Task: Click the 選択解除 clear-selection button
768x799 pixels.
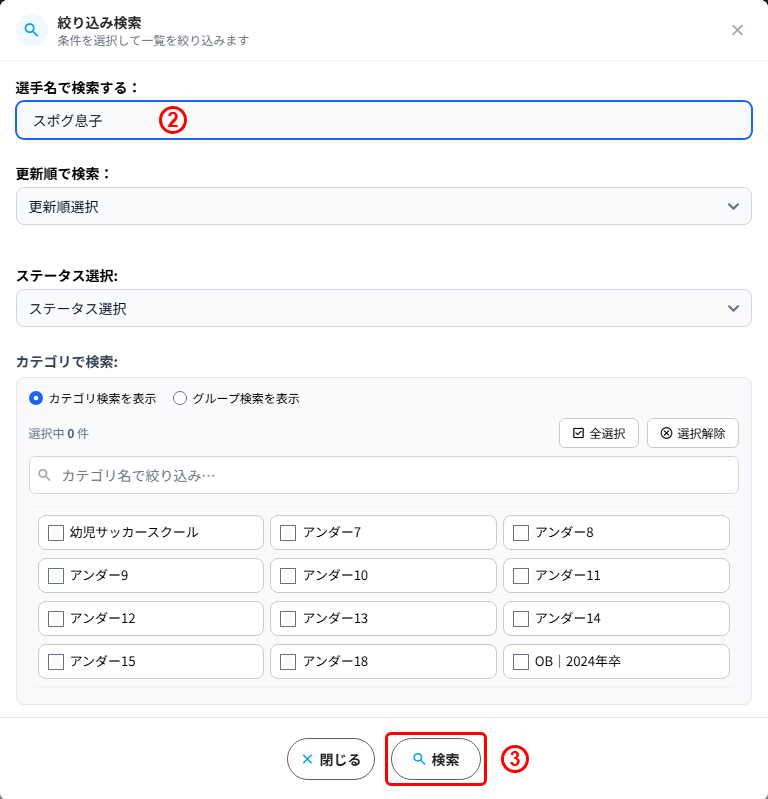Action: (693, 433)
